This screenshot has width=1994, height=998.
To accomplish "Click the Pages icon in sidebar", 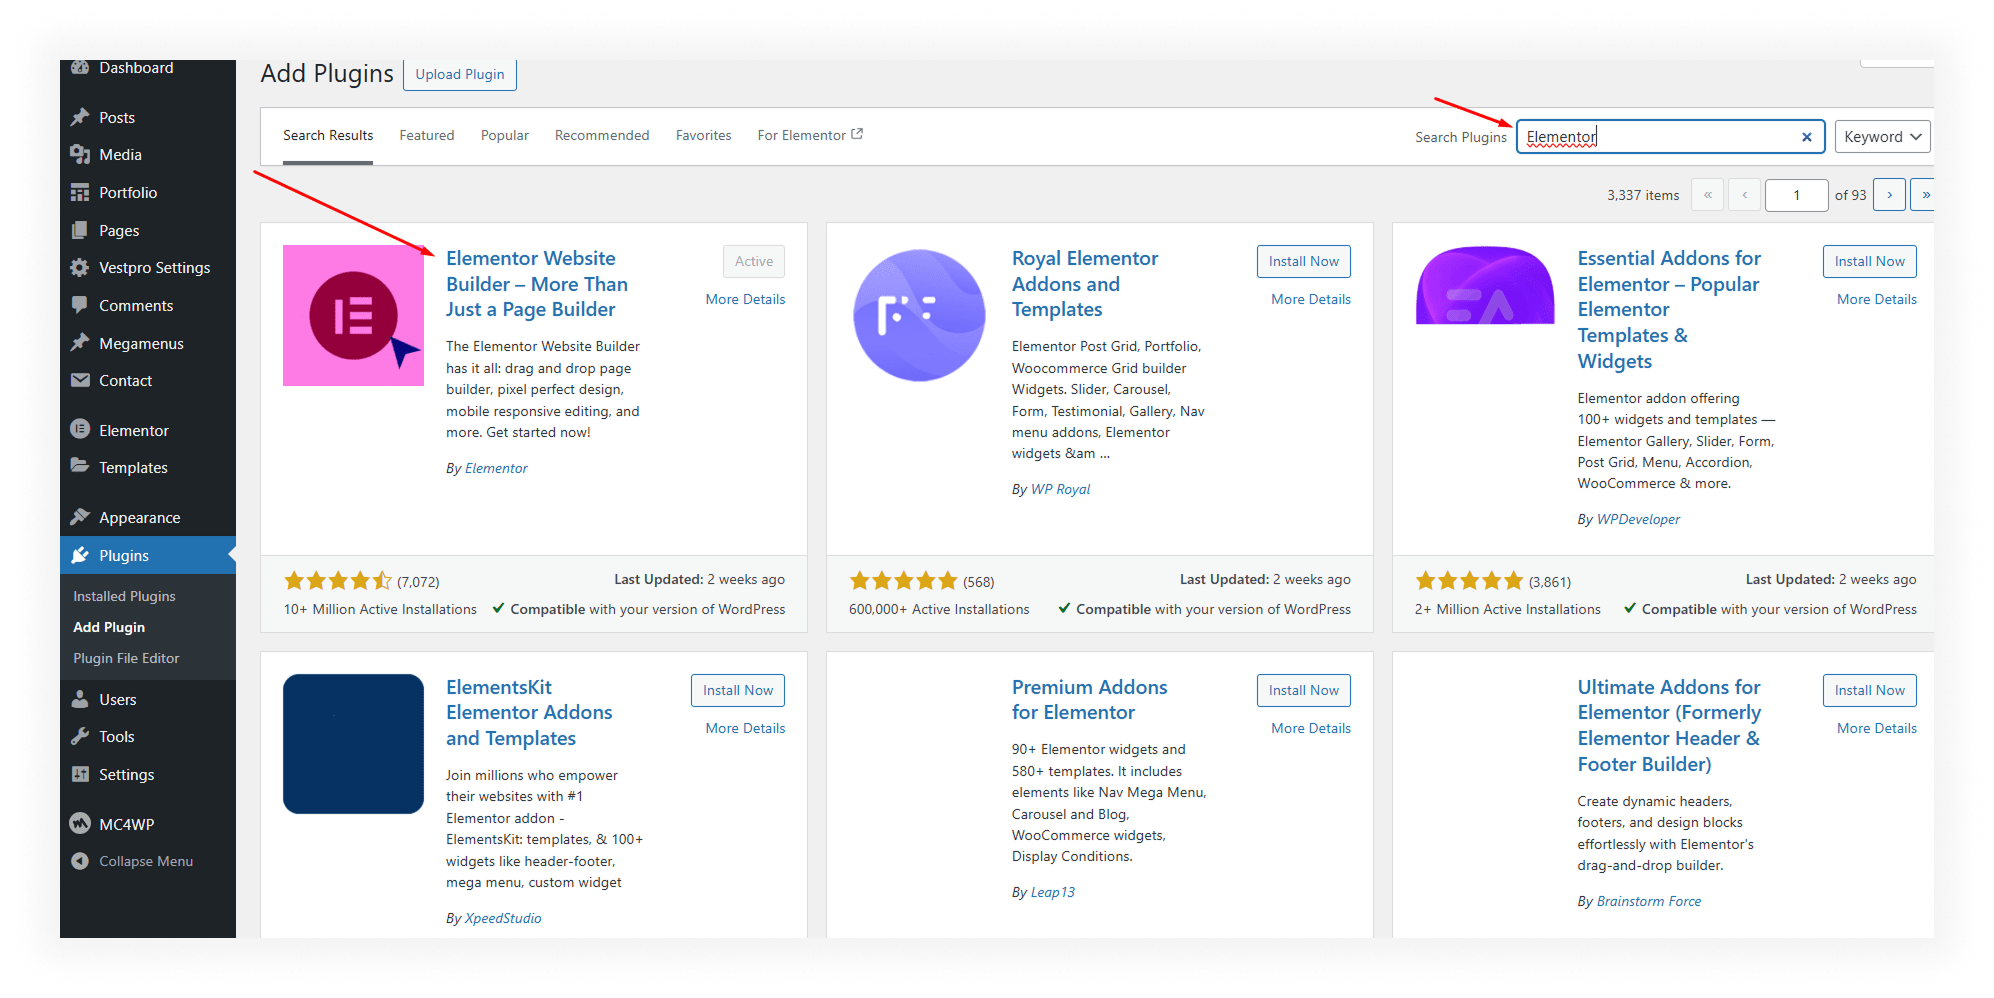I will [x=80, y=230].
